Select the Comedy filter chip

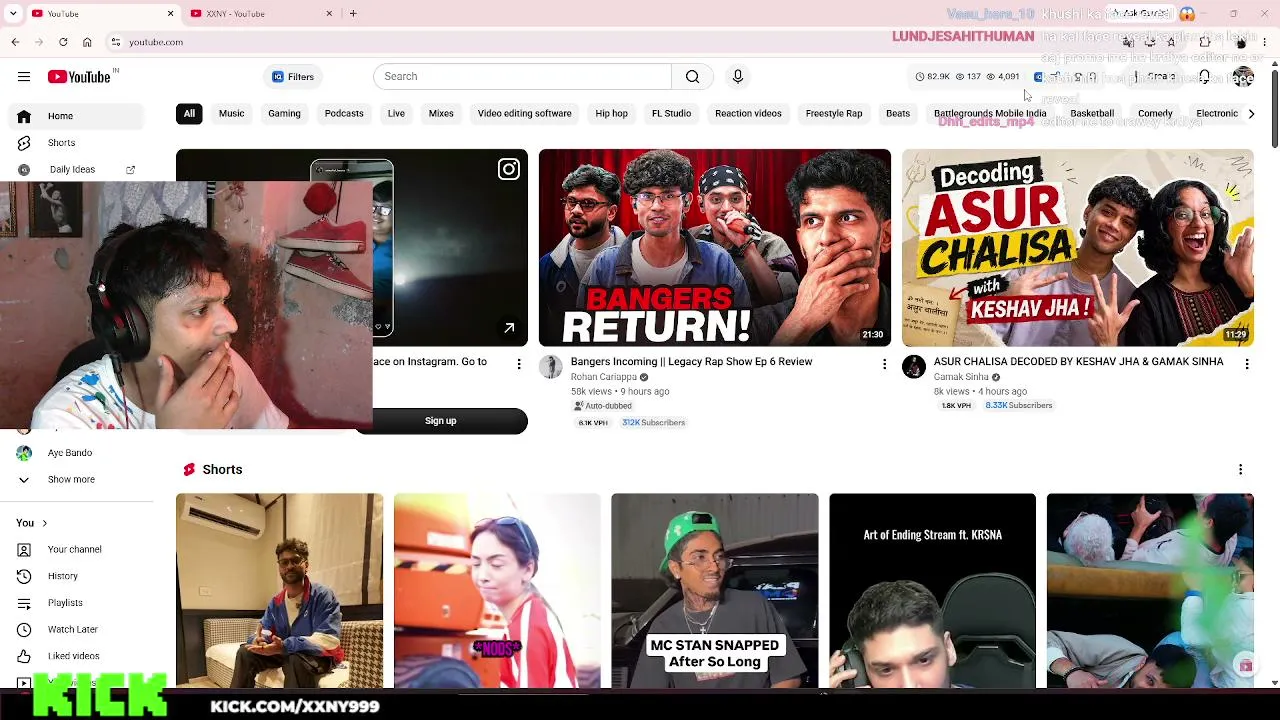pos(1155,114)
